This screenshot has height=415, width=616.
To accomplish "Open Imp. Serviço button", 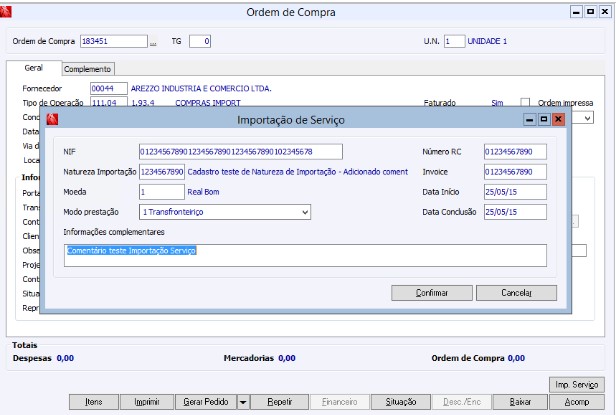I will (x=577, y=385).
